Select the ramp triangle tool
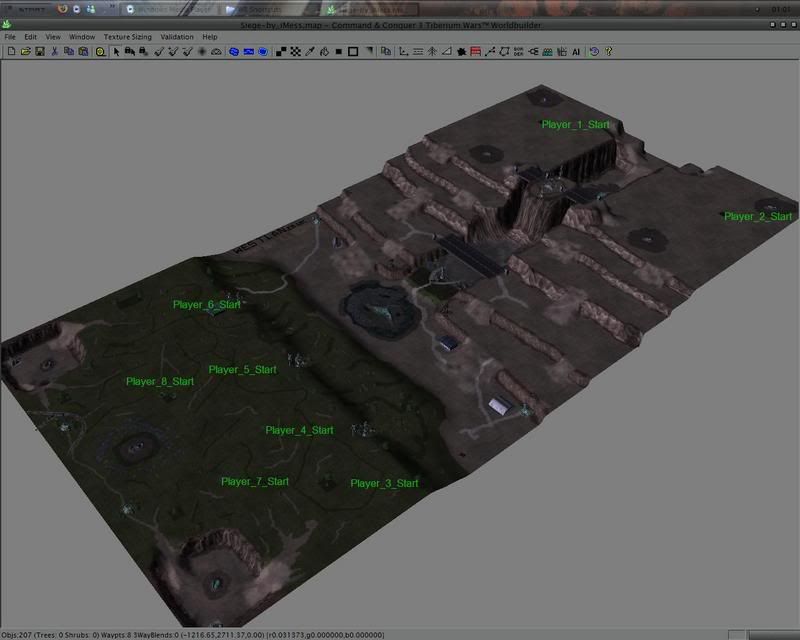 446,52
